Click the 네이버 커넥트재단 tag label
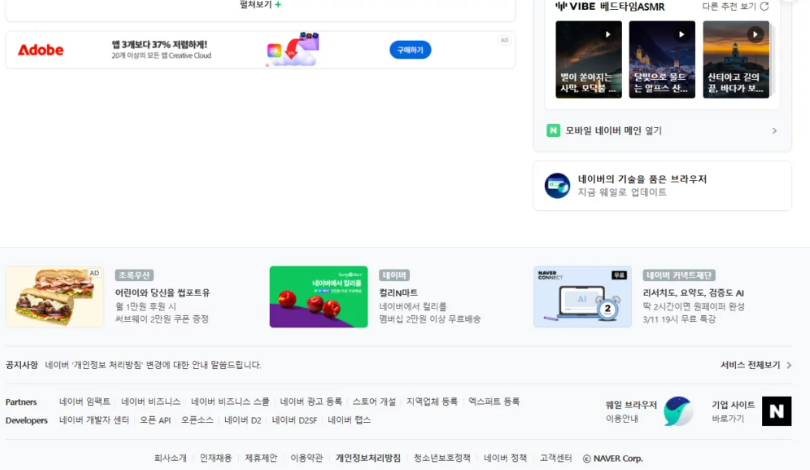The width and height of the screenshot is (810, 470). point(679,275)
